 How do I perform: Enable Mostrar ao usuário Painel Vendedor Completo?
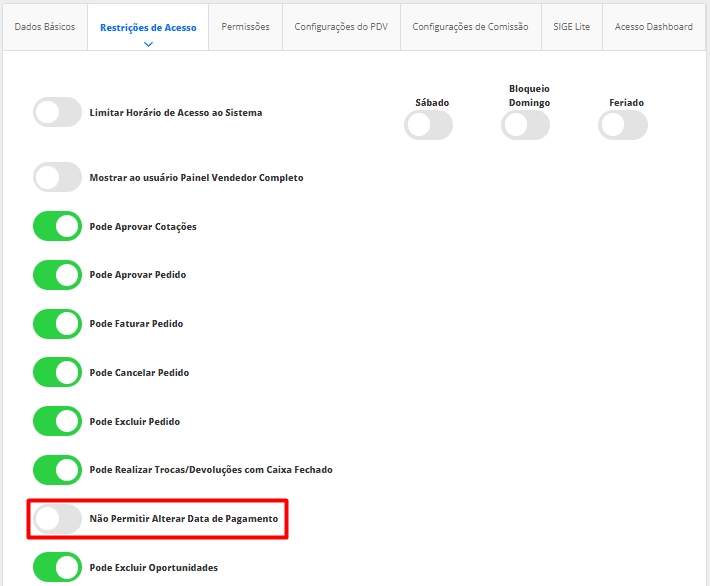click(57, 178)
